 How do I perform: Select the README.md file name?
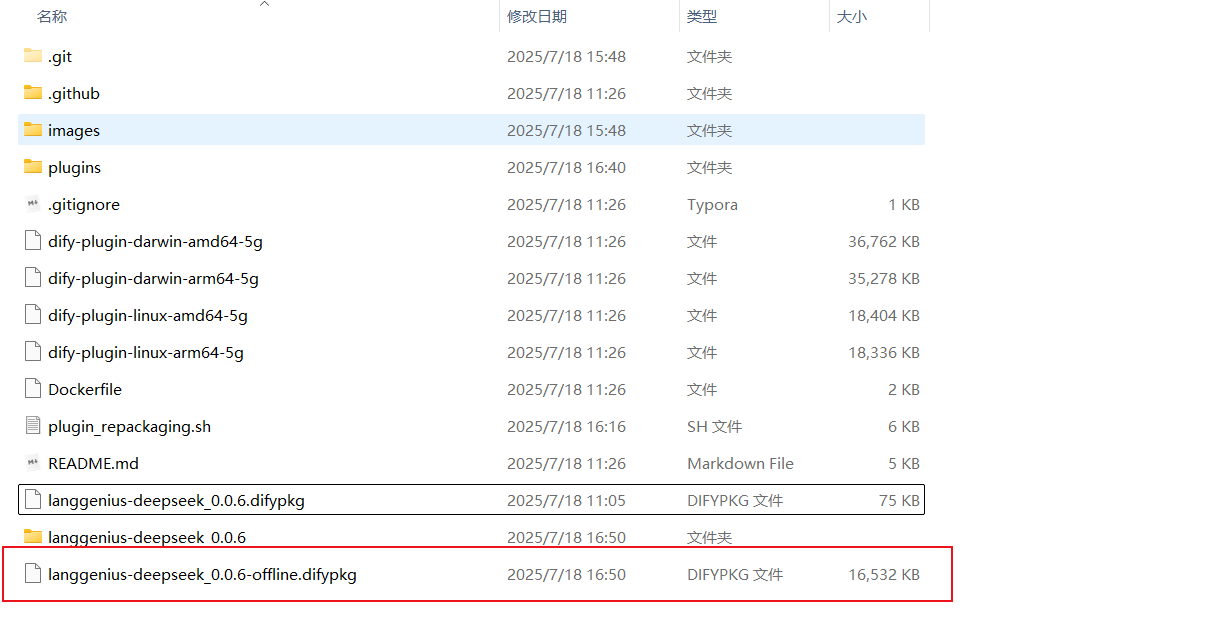point(93,463)
